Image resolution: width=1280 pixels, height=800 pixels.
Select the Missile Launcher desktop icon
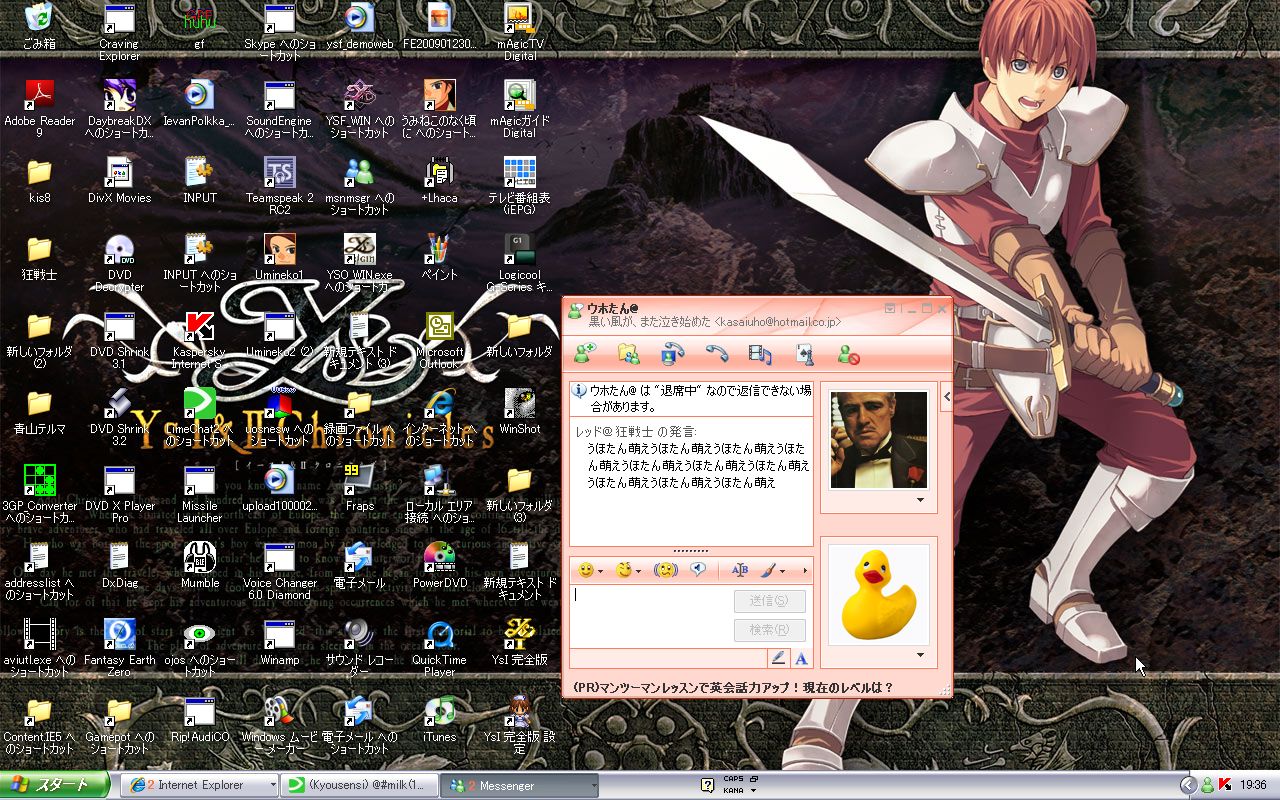(x=199, y=494)
